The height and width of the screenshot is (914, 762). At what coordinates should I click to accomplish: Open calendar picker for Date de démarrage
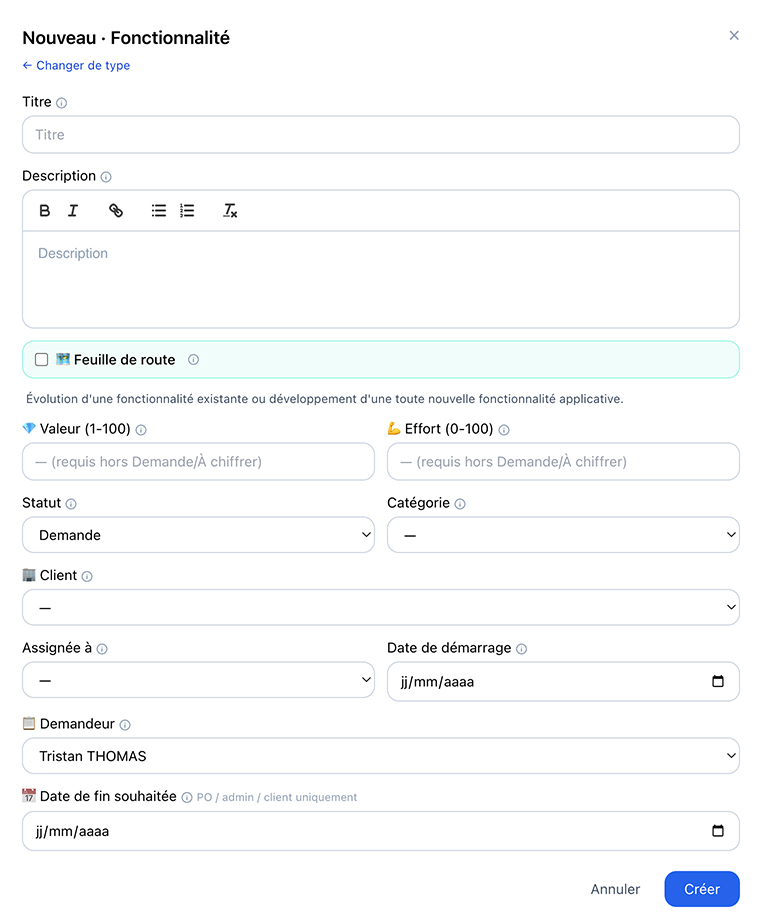718,681
